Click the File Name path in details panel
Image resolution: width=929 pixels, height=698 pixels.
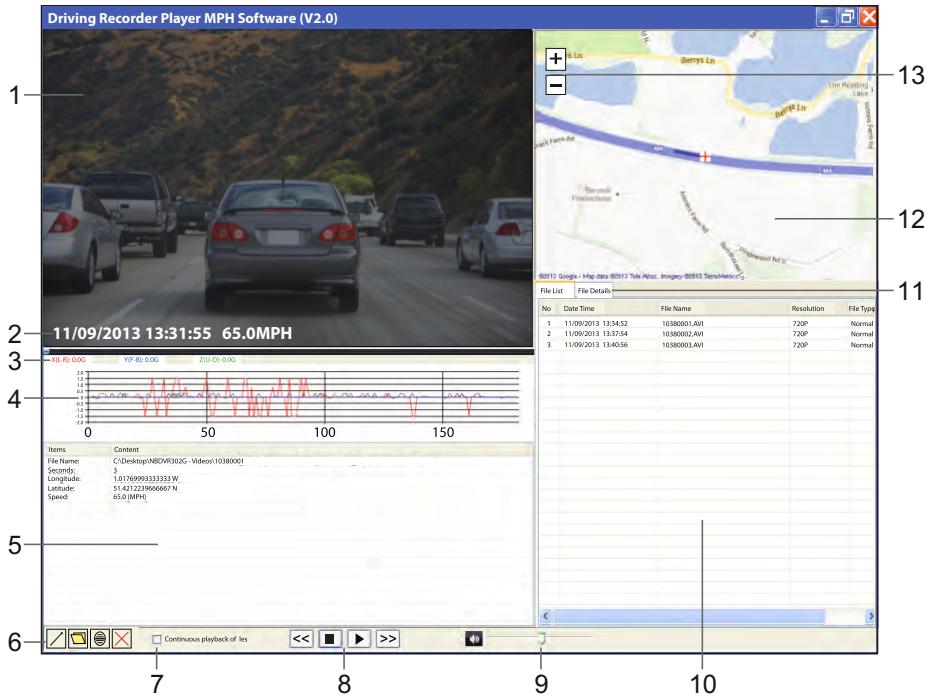[178, 461]
